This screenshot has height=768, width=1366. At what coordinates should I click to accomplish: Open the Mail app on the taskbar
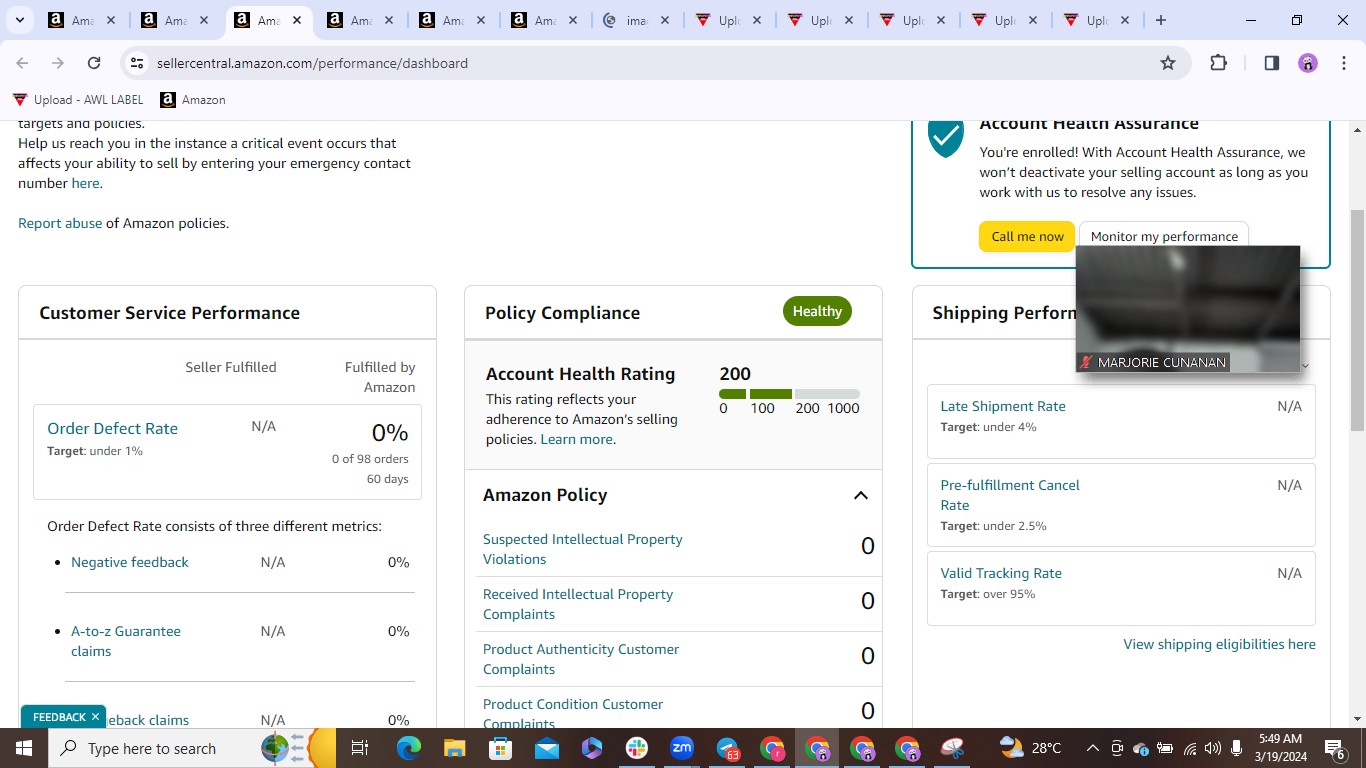pos(546,748)
